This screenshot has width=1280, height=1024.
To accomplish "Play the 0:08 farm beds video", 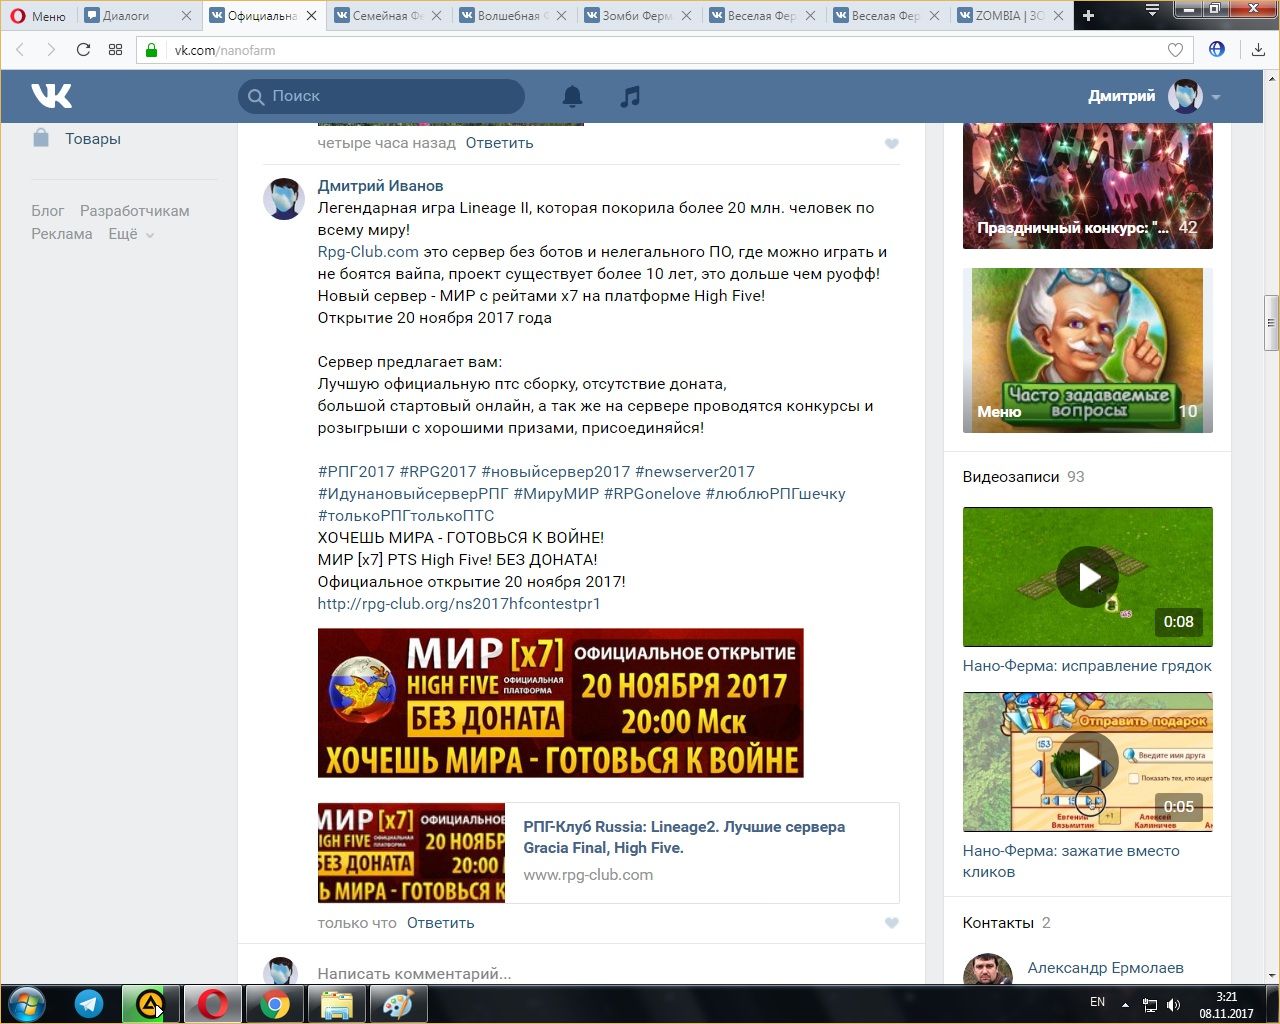I will (1088, 577).
